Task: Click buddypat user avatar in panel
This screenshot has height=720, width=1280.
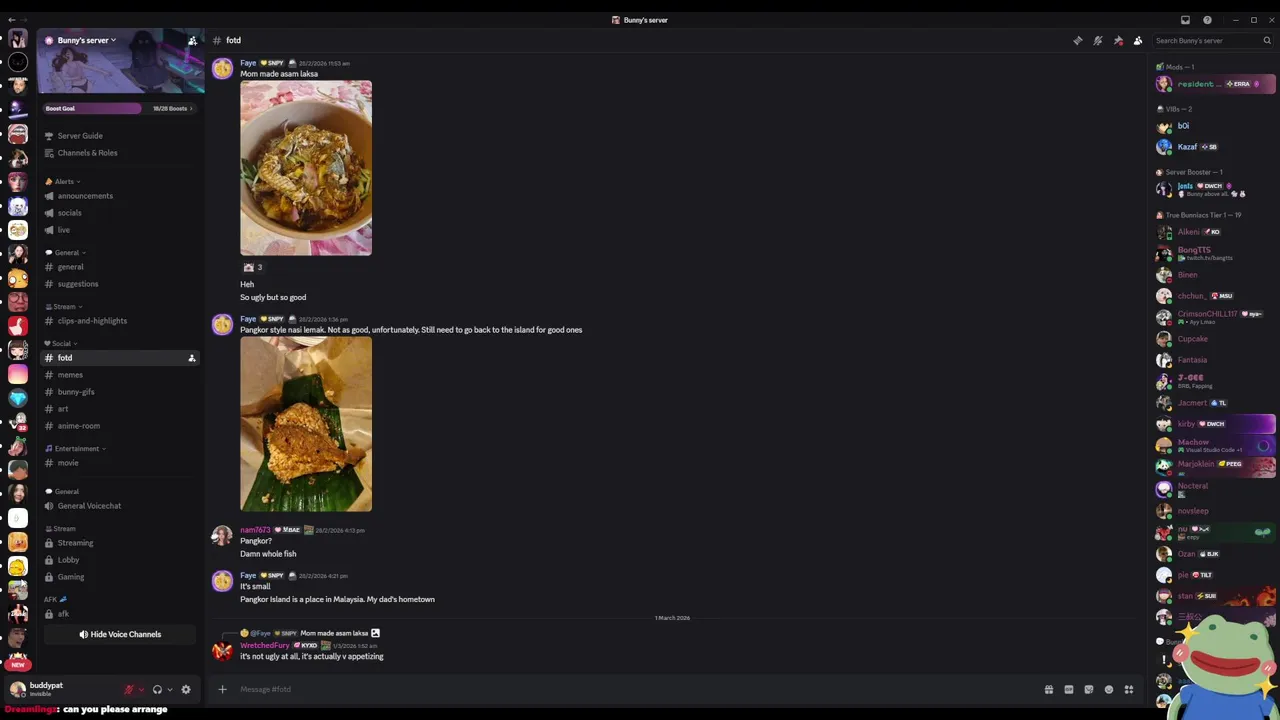Action: [17, 689]
